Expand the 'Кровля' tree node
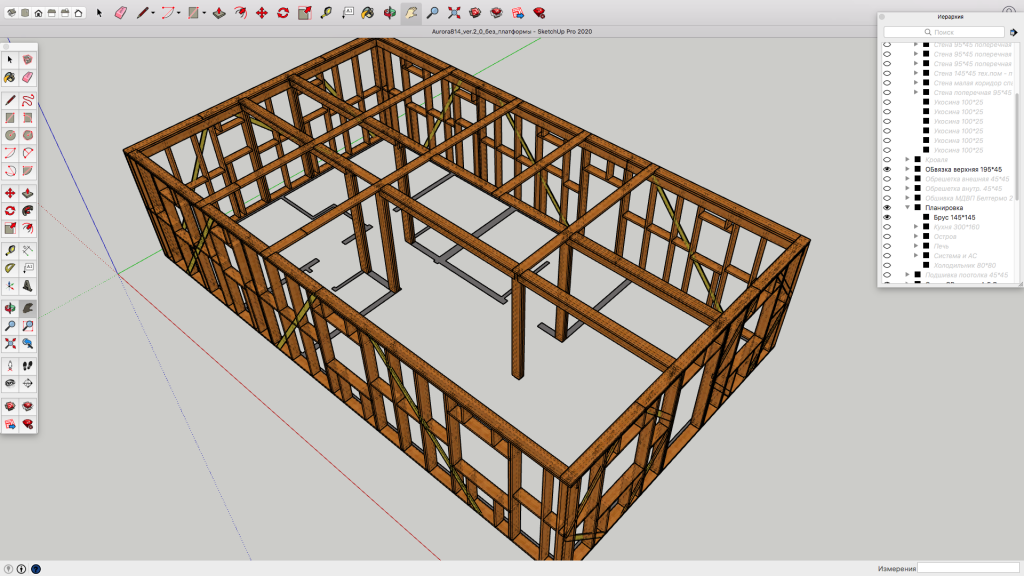This screenshot has height=576, width=1024. (x=907, y=160)
